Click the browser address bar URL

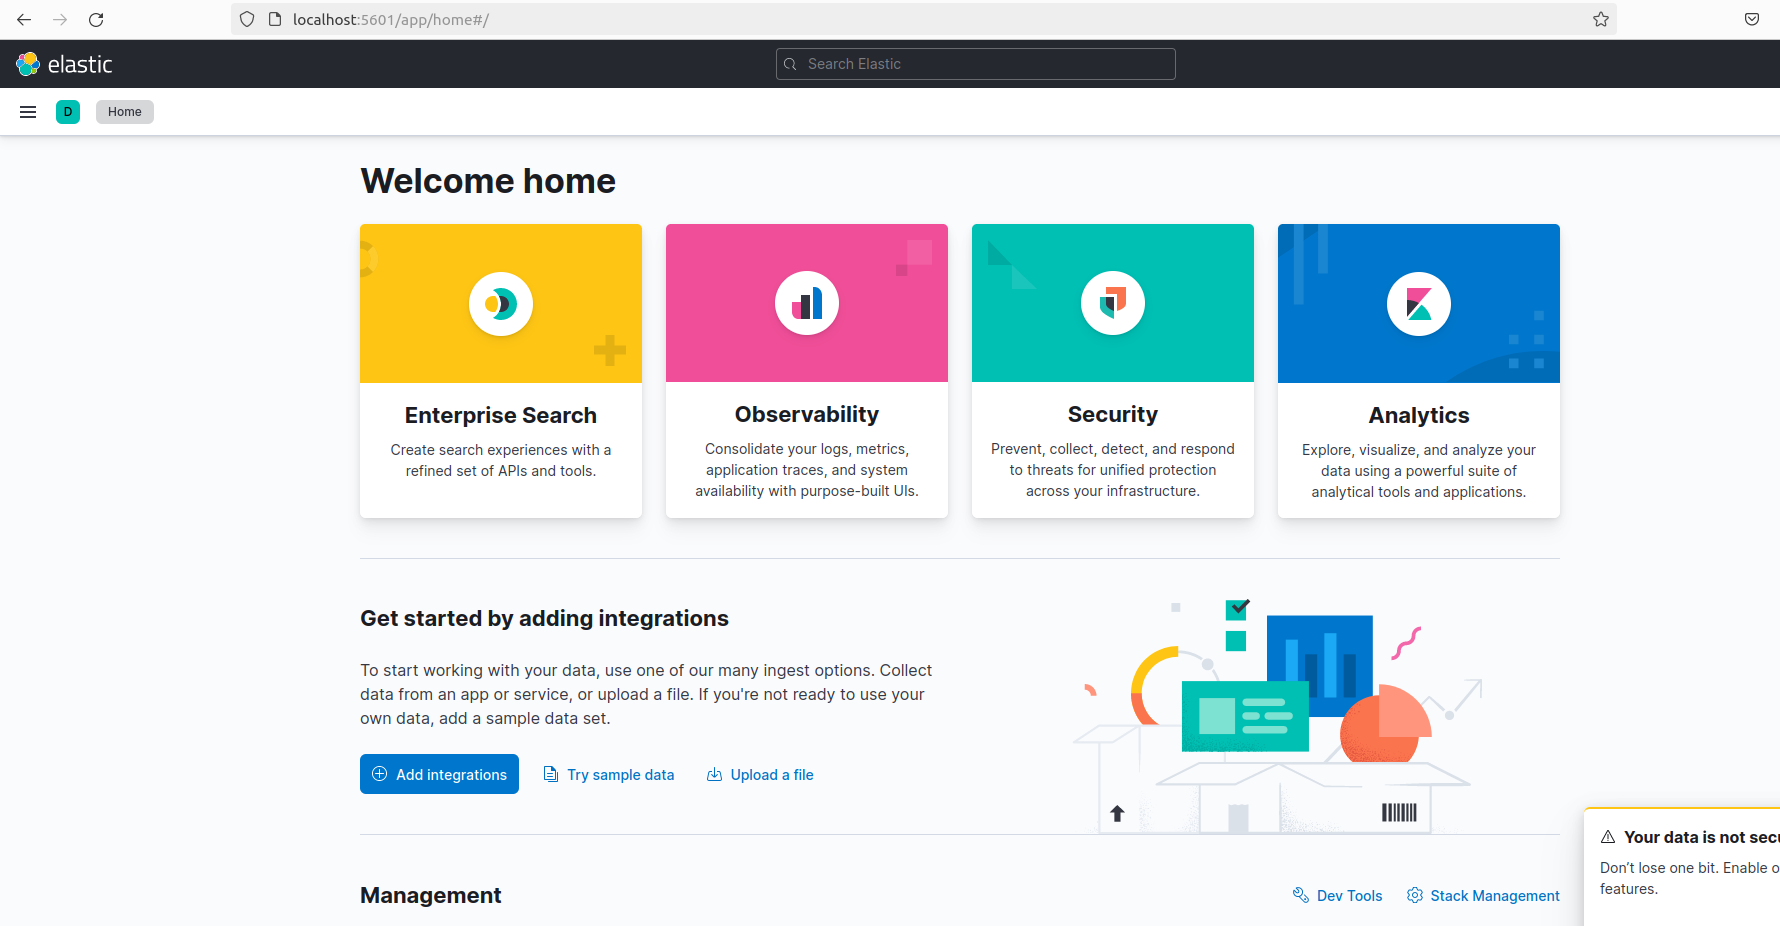[391, 19]
